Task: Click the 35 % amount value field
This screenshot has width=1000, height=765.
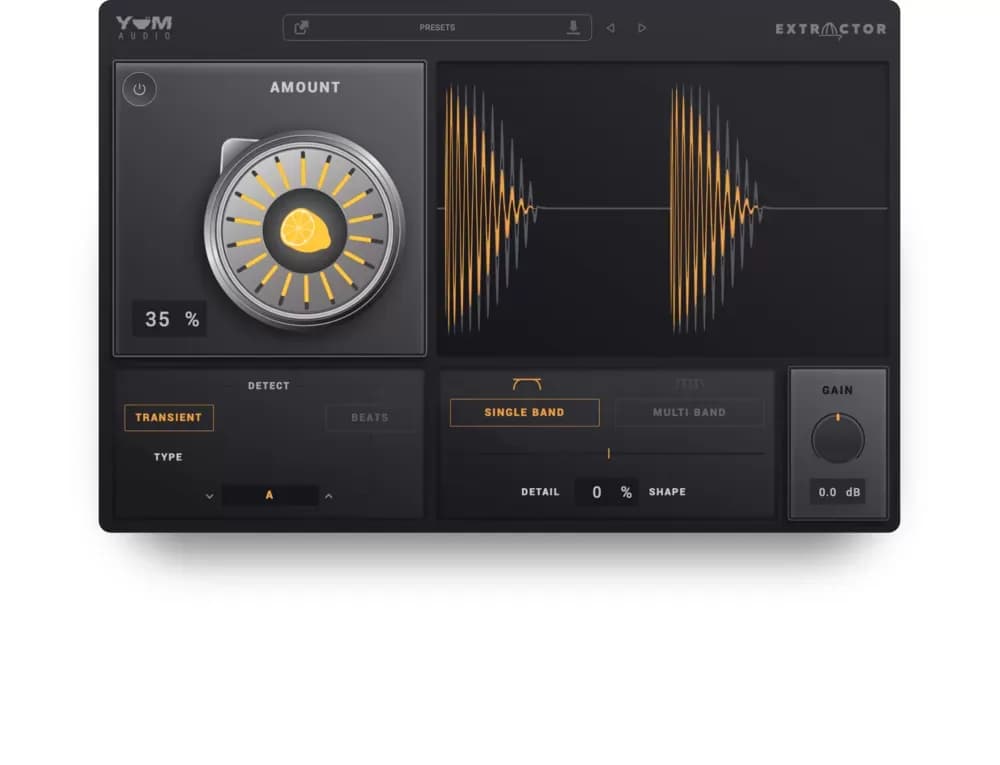Action: [170, 319]
